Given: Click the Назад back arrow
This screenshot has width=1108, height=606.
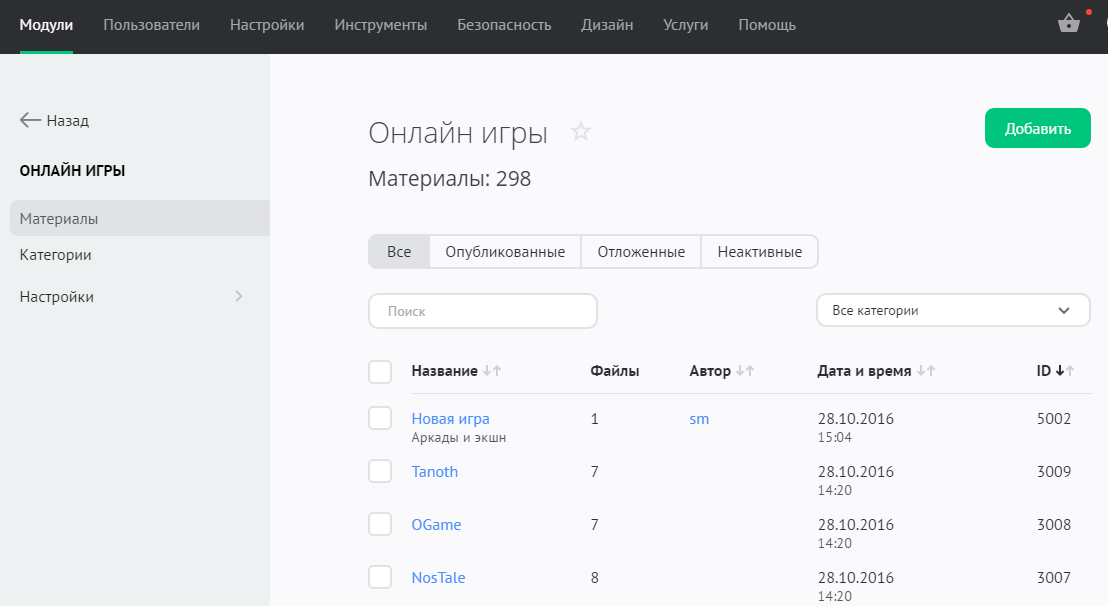Looking at the screenshot, I should (x=30, y=120).
